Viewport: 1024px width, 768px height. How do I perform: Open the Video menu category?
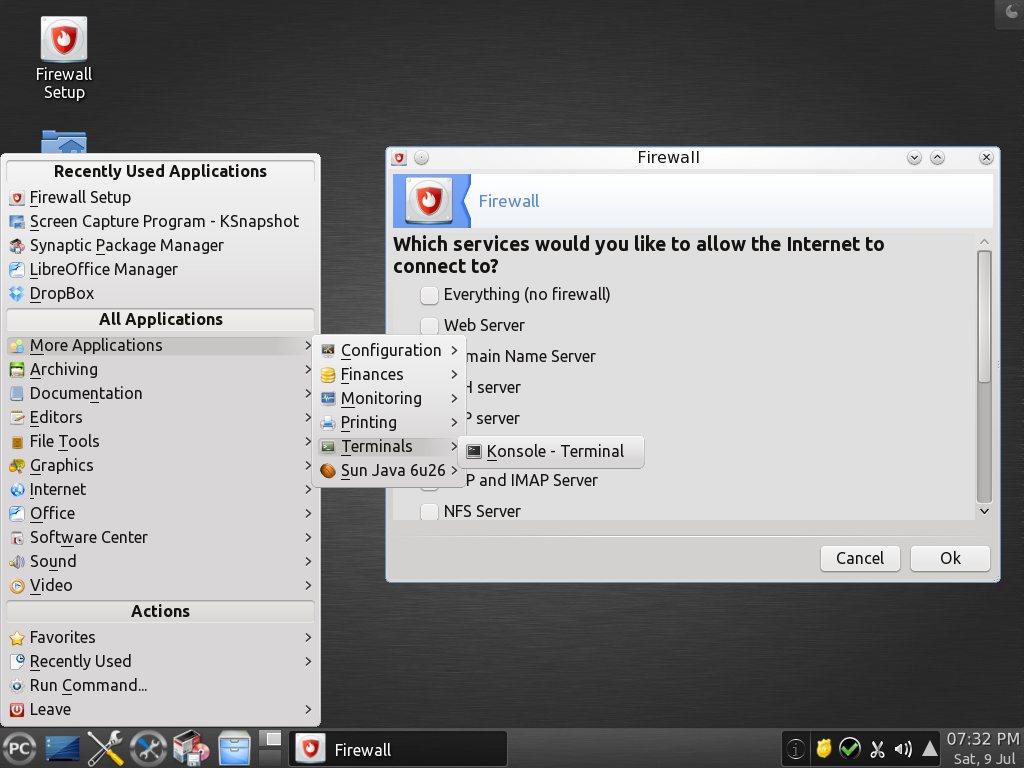click(x=161, y=586)
